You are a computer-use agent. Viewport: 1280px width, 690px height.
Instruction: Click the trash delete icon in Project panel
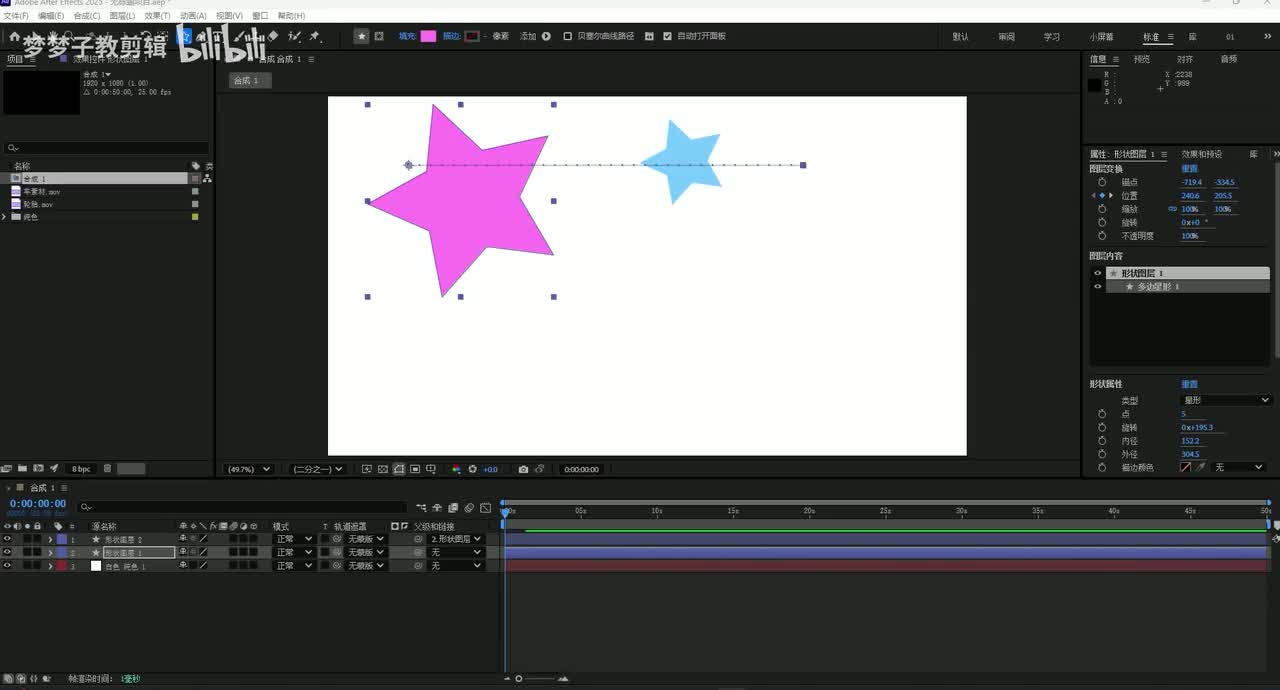[107, 468]
